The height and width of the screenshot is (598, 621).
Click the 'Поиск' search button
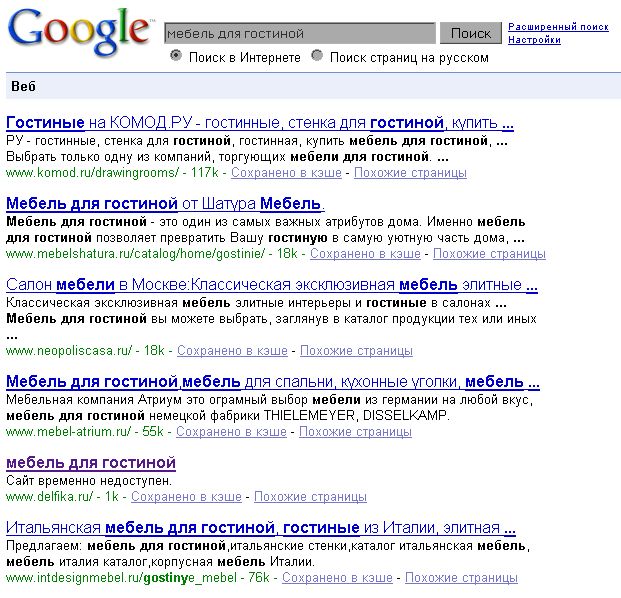[471, 33]
